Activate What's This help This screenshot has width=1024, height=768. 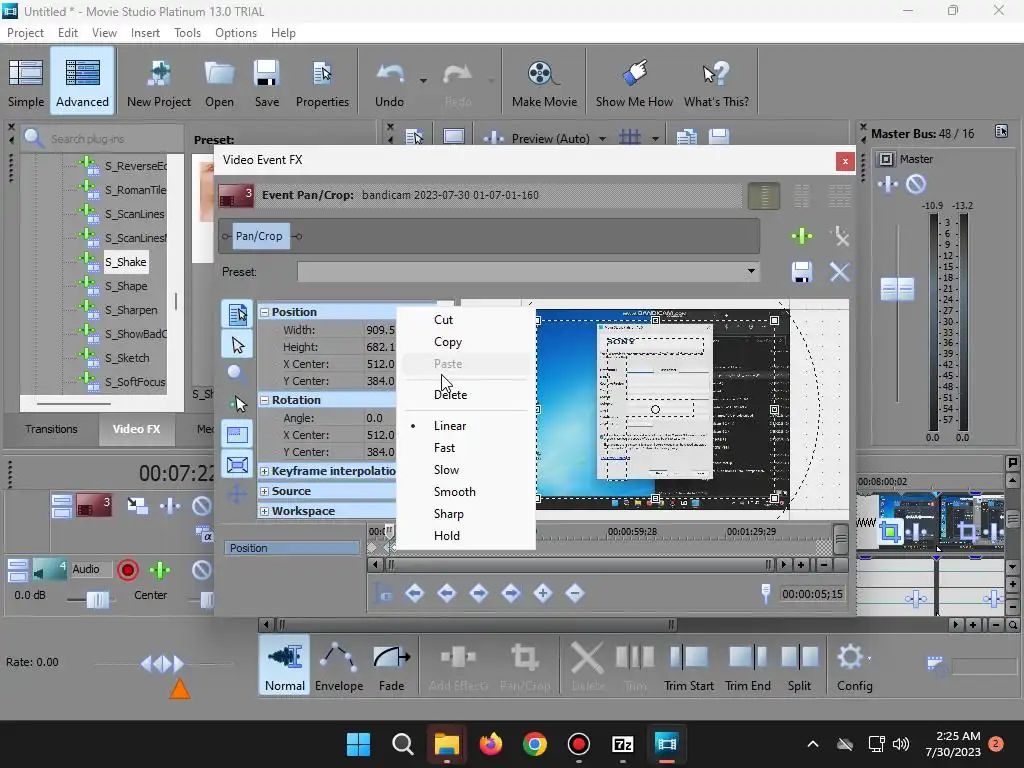[716, 82]
